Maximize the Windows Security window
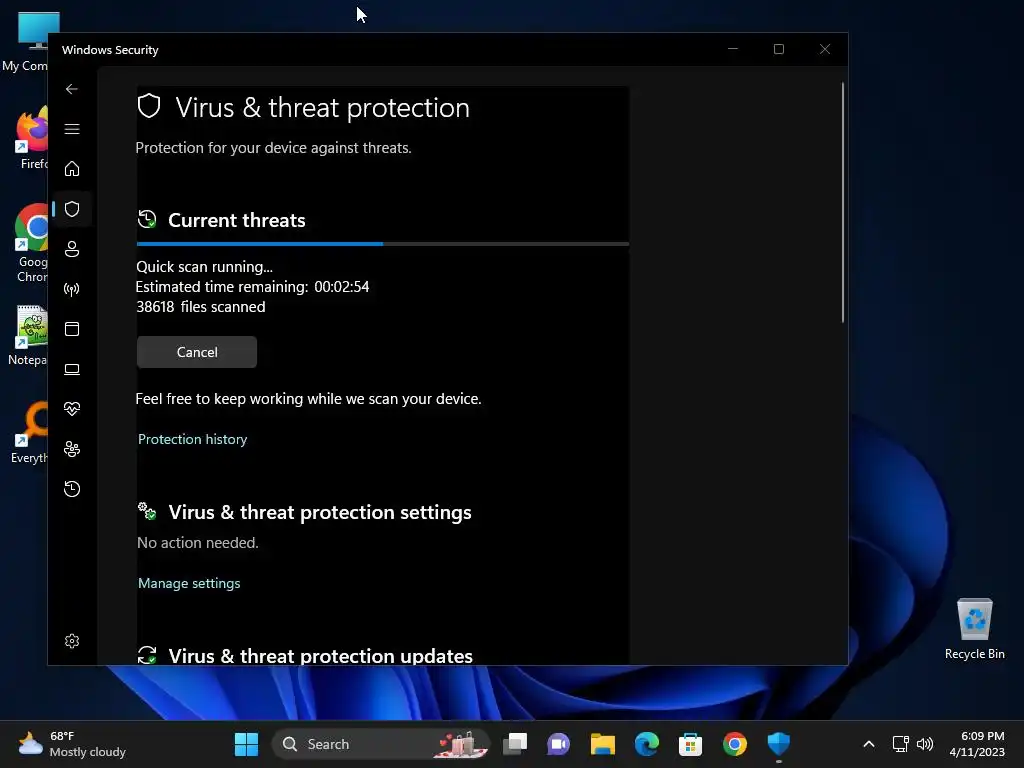This screenshot has width=1024, height=768. pos(778,50)
